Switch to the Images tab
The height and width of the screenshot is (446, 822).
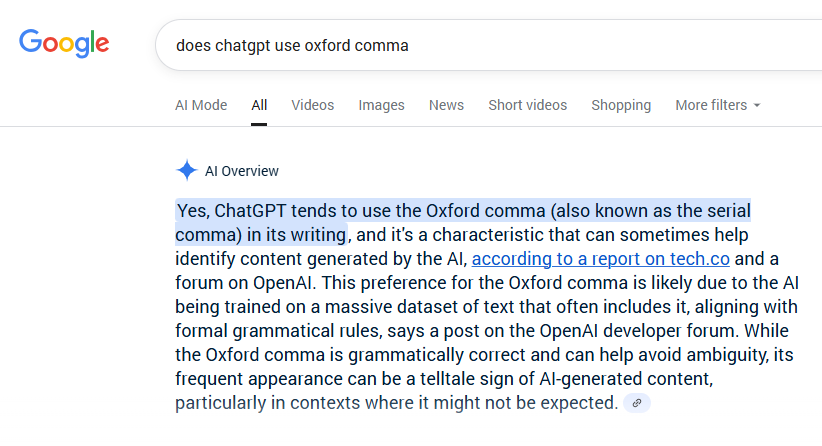[382, 105]
